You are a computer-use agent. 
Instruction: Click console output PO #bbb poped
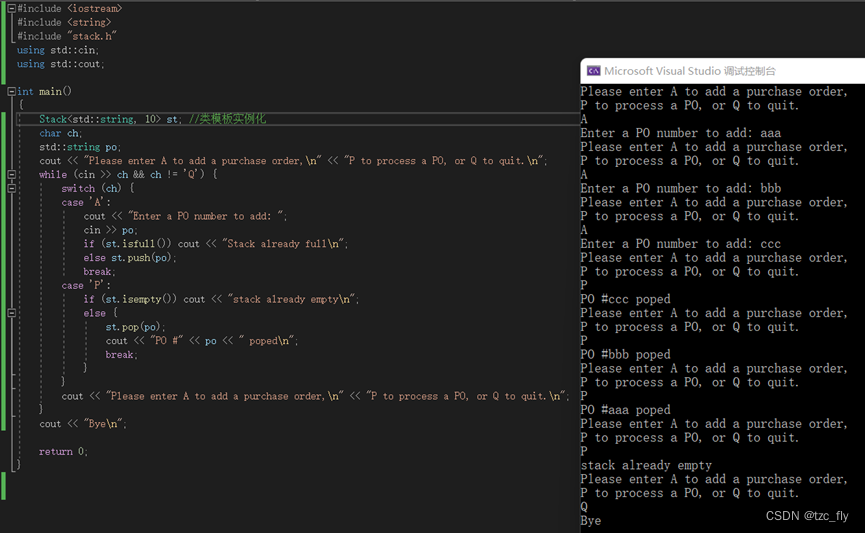click(626, 354)
